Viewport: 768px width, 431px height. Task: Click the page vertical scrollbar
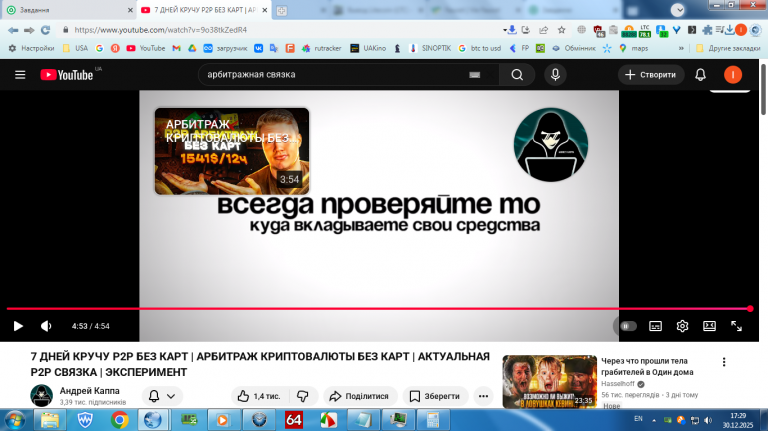[x=763, y=90]
